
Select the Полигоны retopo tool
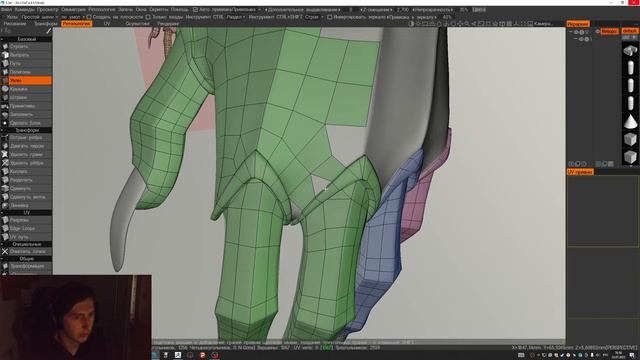coord(26,72)
